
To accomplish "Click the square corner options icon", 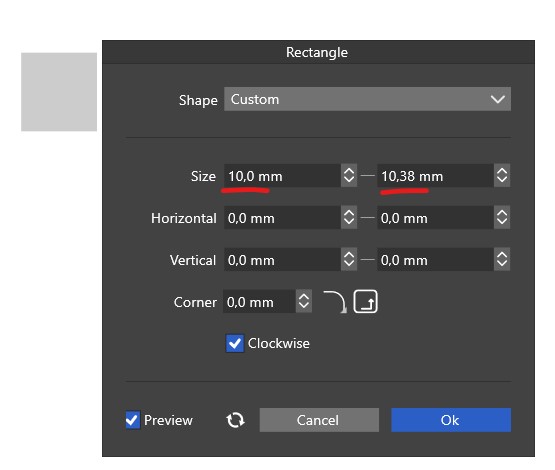I will click(x=366, y=302).
